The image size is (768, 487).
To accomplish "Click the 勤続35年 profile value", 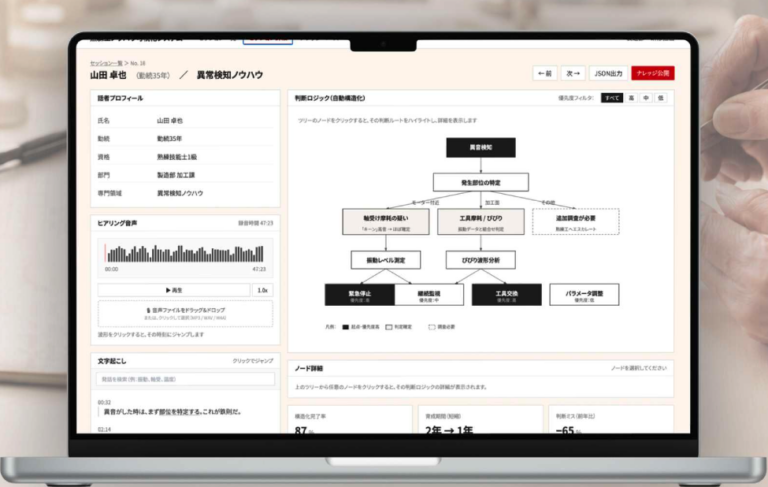I will pyautogui.click(x=169, y=139).
